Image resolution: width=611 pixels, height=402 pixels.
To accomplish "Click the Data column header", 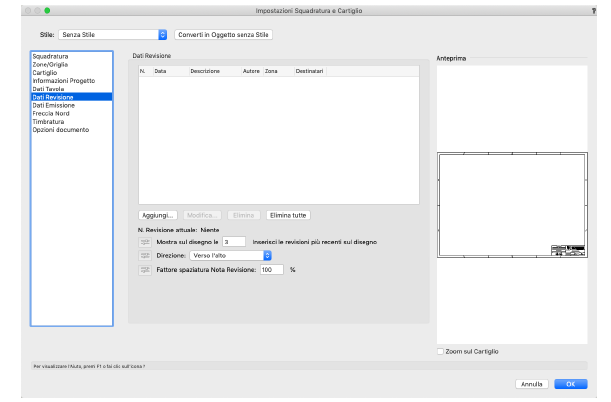I will click(x=171, y=71).
